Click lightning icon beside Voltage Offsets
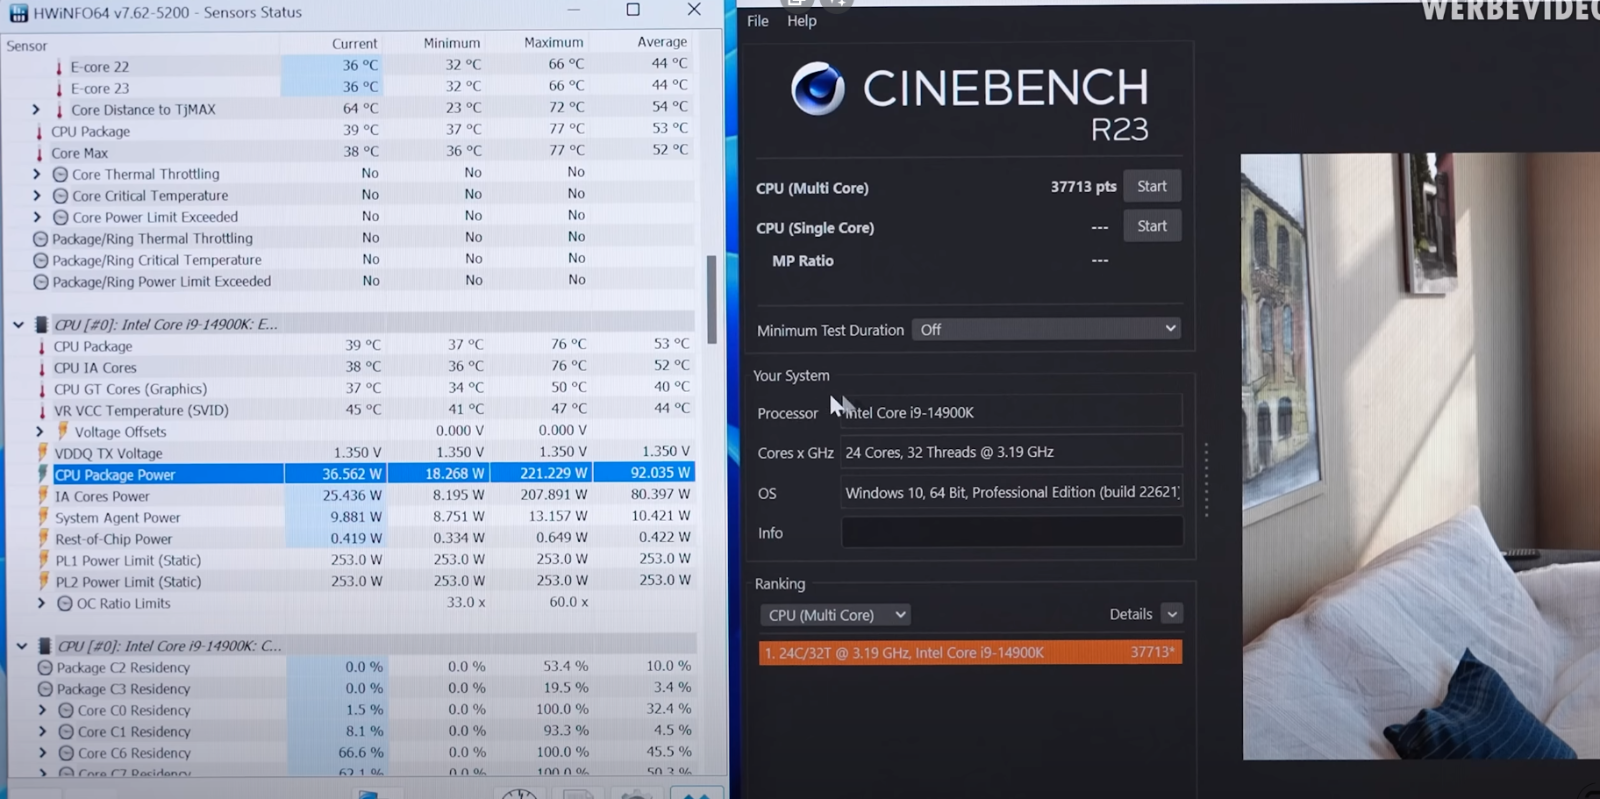 [x=62, y=431]
